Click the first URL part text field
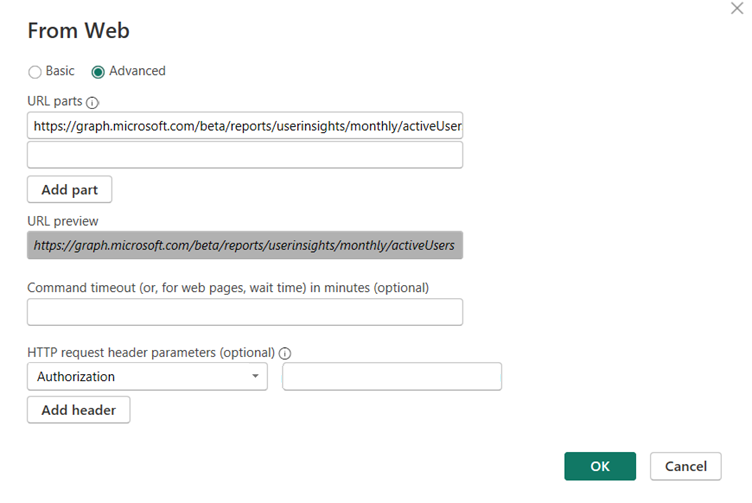The height and width of the screenshot is (503, 752). pos(245,126)
